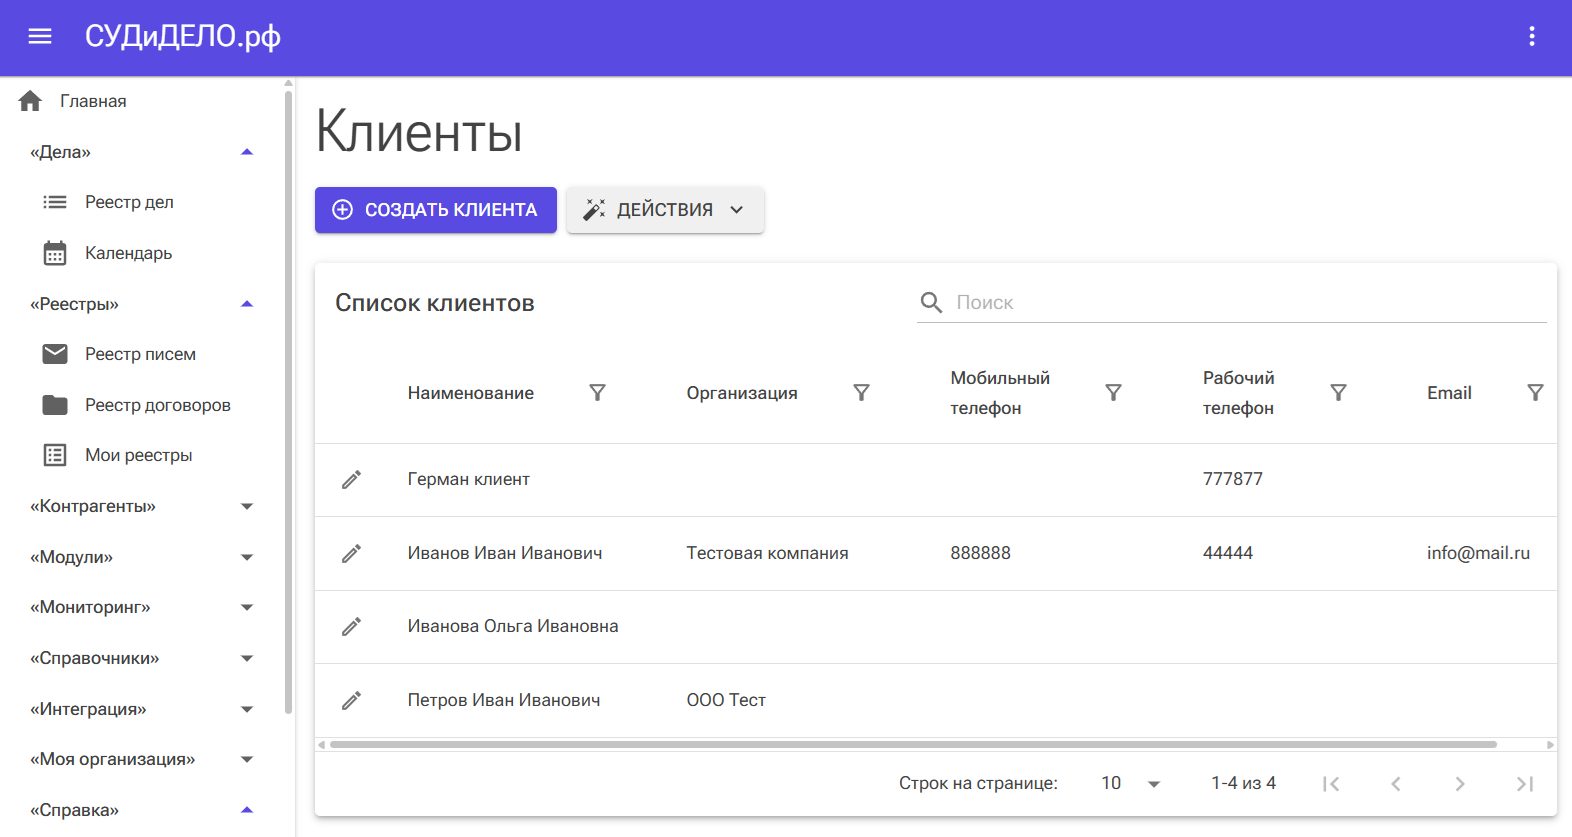Open filter for Организация column
This screenshot has width=1572, height=837.
861,393
